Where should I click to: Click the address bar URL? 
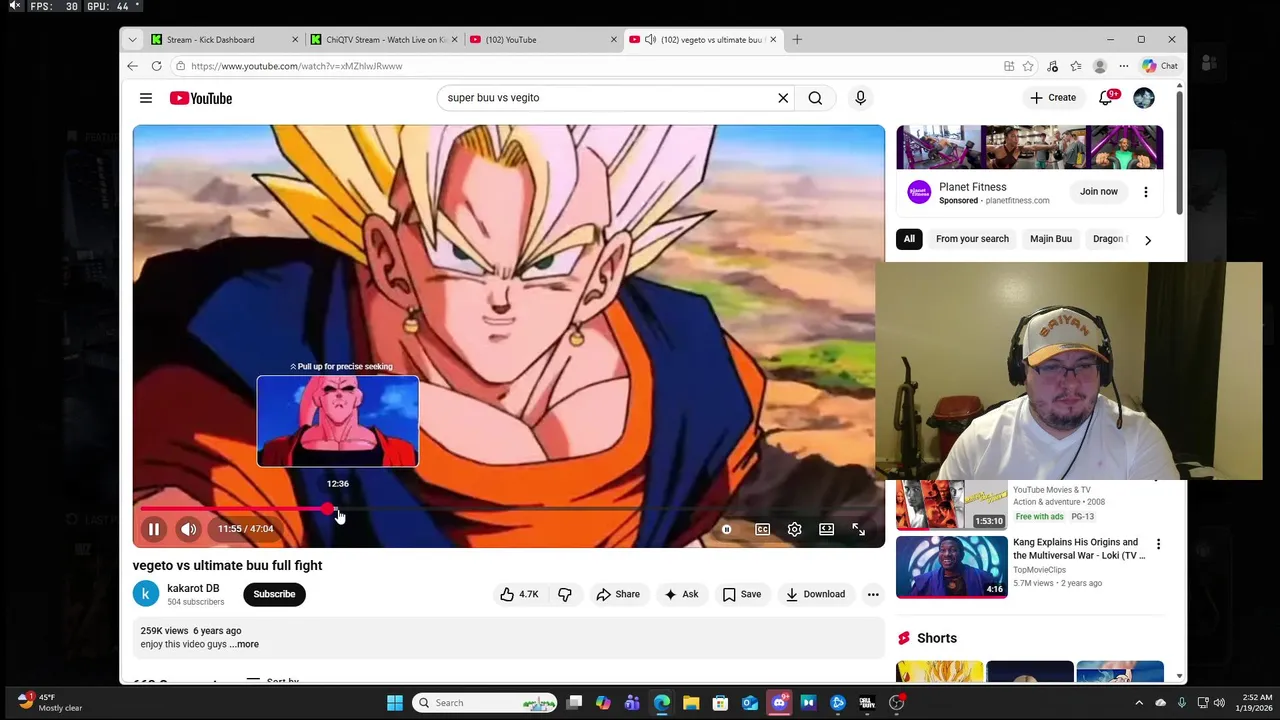coord(297,66)
